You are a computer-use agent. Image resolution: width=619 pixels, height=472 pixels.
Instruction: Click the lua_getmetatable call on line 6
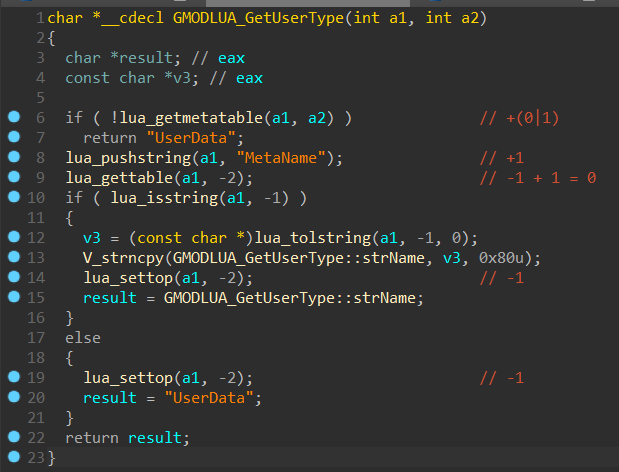191,118
